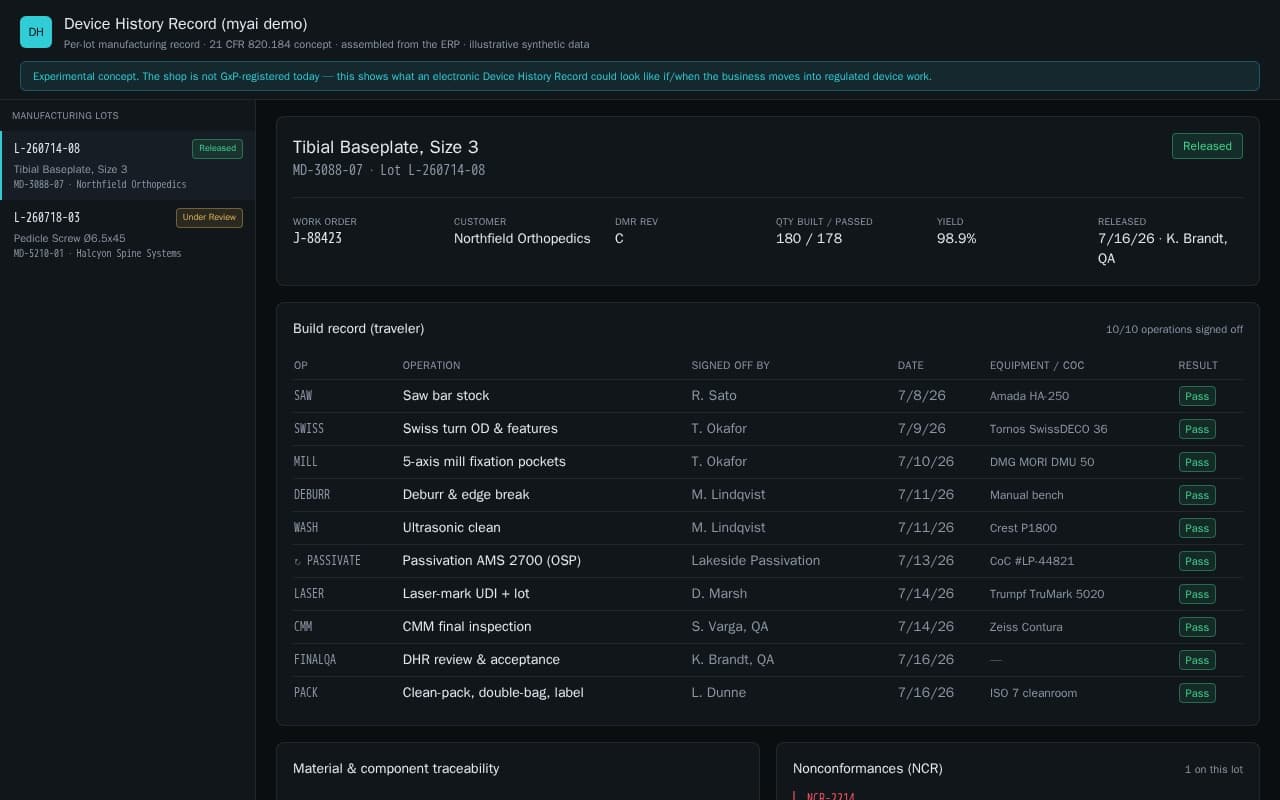The height and width of the screenshot is (800, 1280).
Task: Click the Lakeside Passivation signer cell
Action: pyautogui.click(x=755, y=560)
